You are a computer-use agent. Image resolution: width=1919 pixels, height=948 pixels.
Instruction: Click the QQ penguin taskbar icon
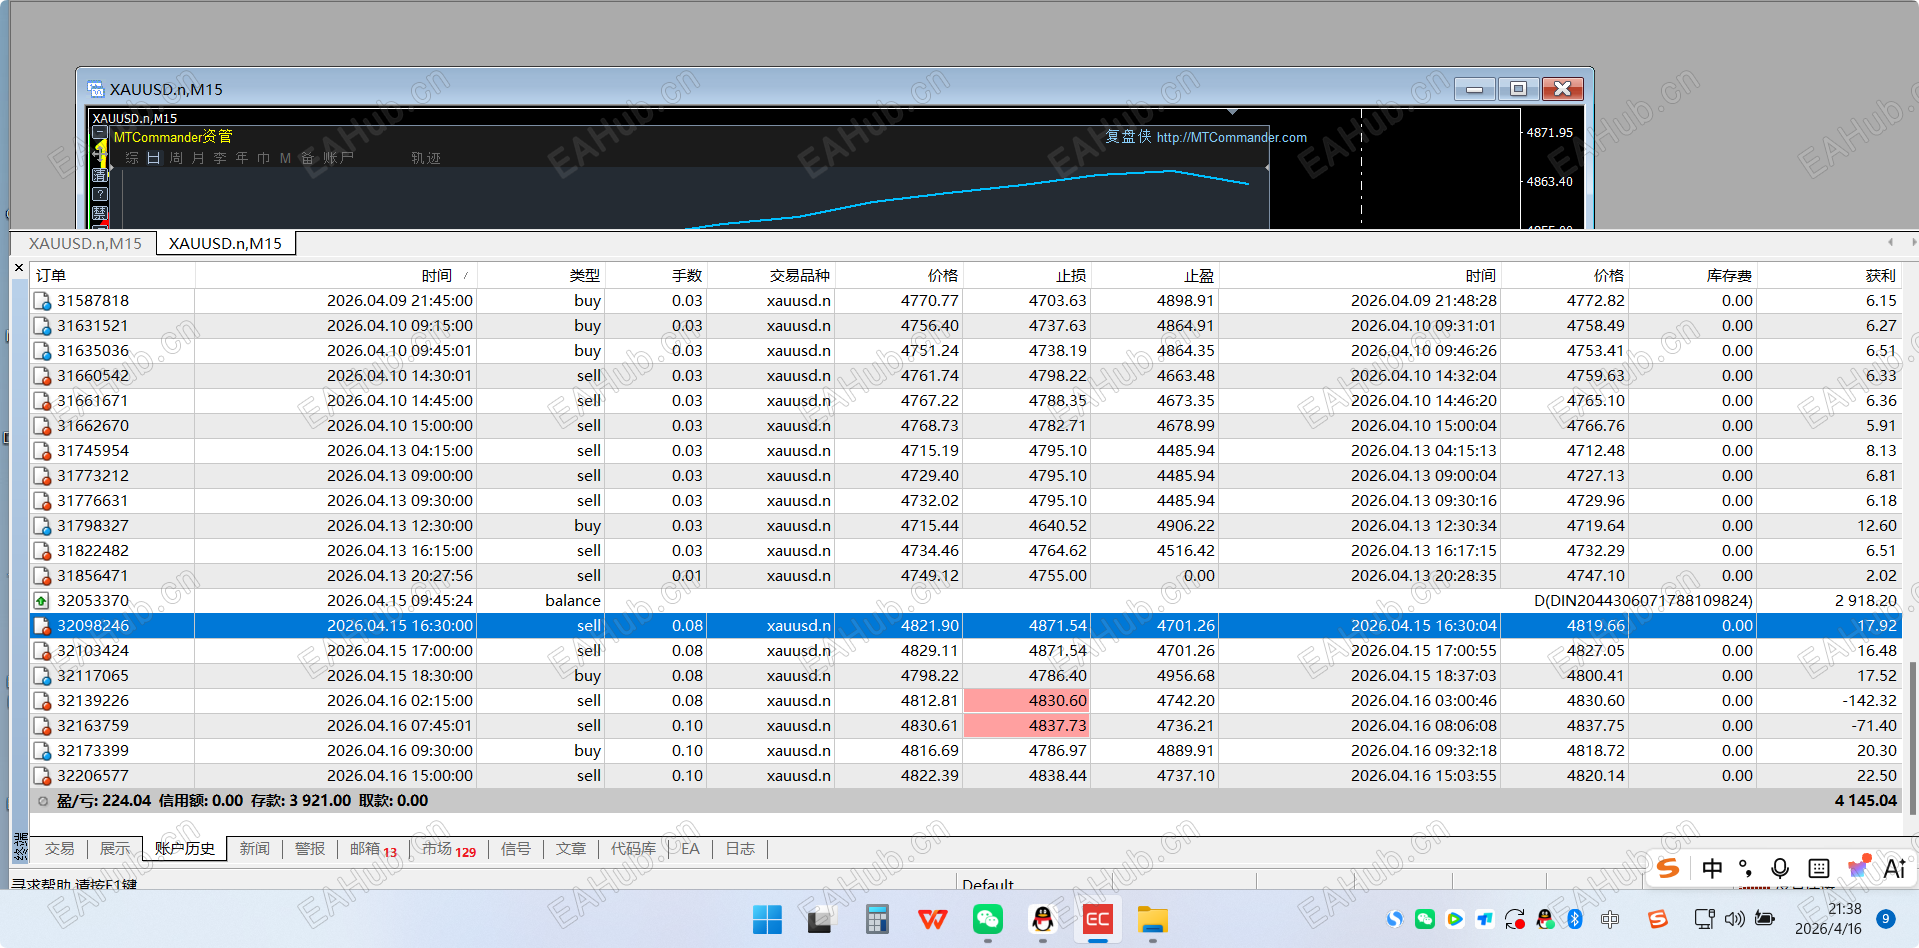(1042, 919)
